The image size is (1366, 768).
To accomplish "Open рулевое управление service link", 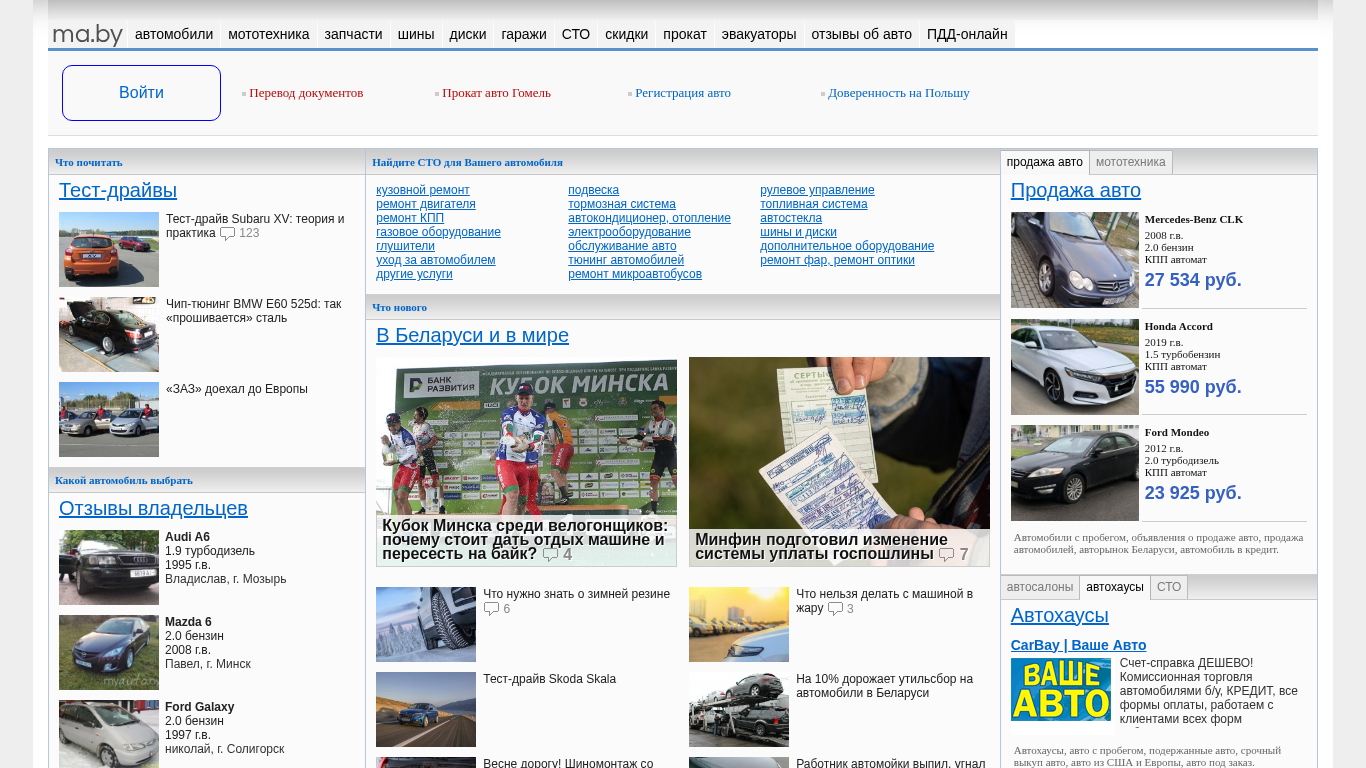I will coord(817,190).
